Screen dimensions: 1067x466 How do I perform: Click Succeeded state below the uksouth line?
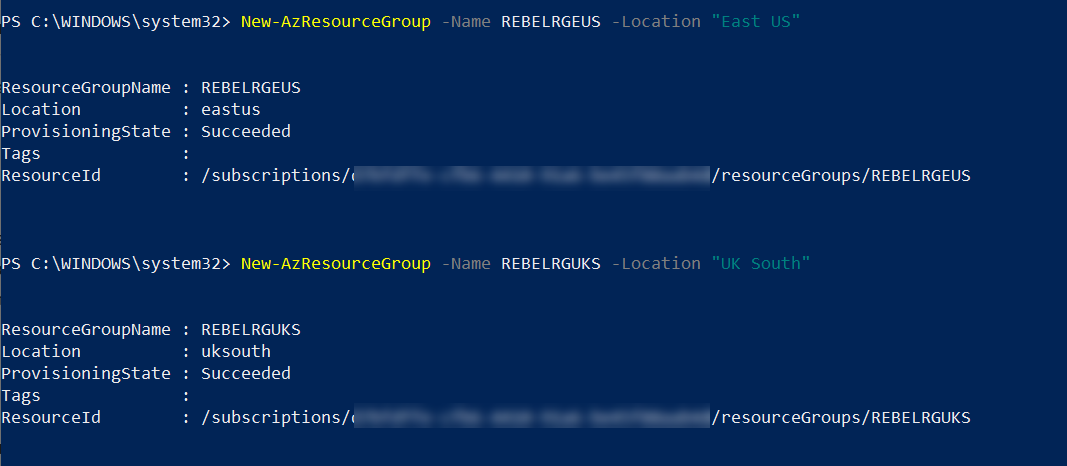[x=246, y=373]
